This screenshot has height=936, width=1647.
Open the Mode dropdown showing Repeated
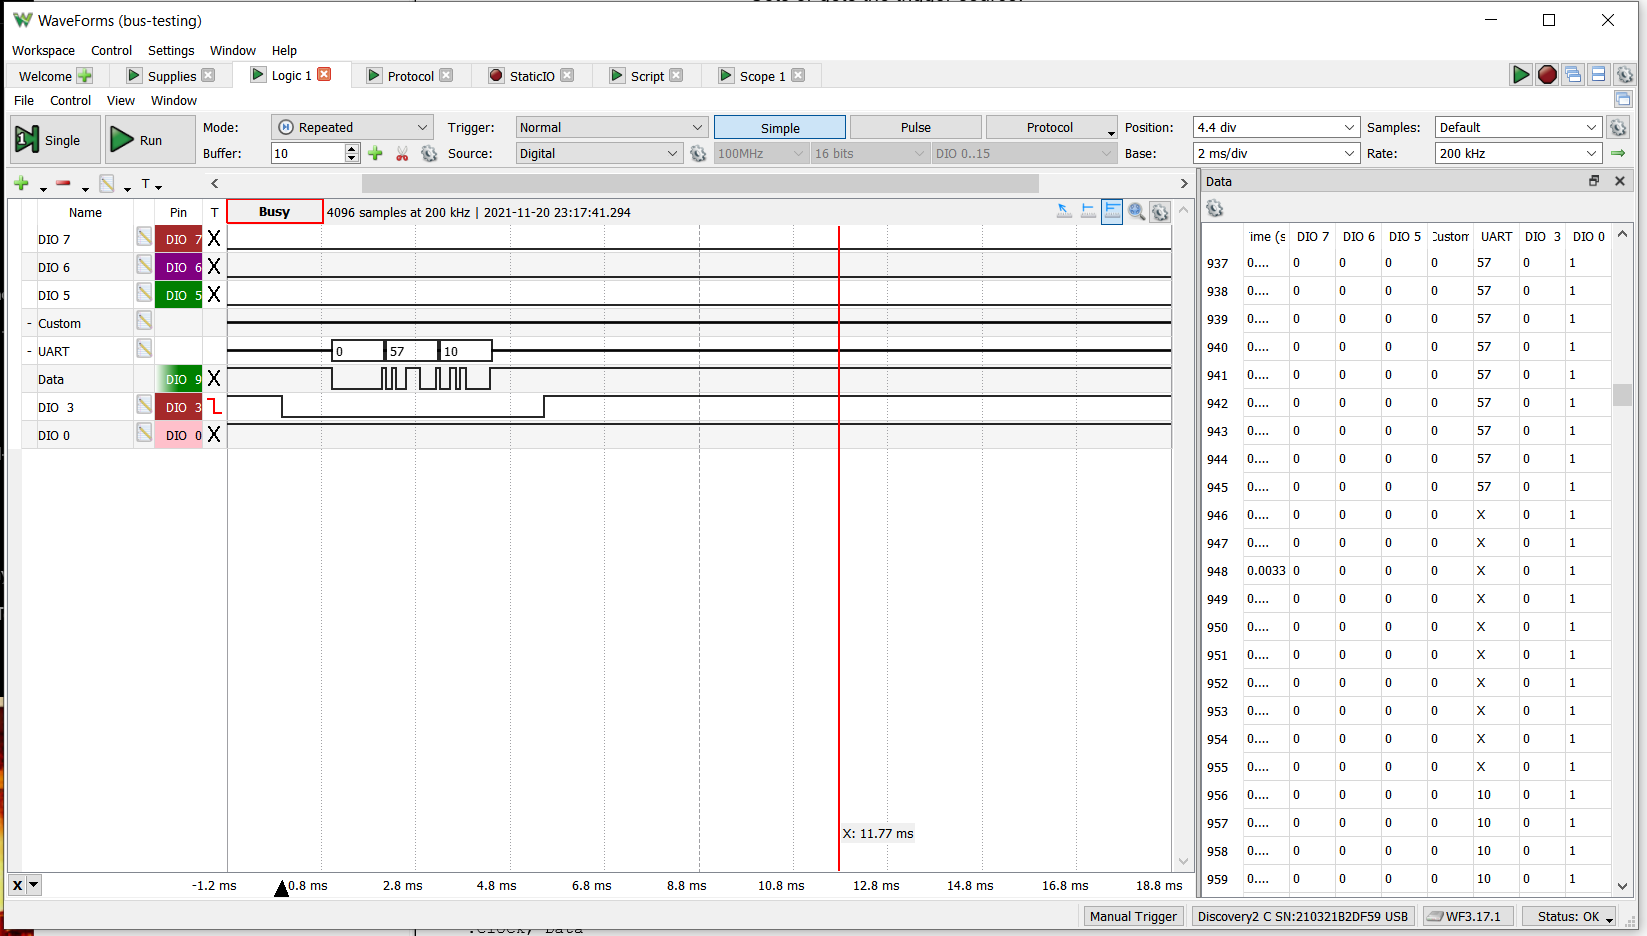pyautogui.click(x=352, y=127)
